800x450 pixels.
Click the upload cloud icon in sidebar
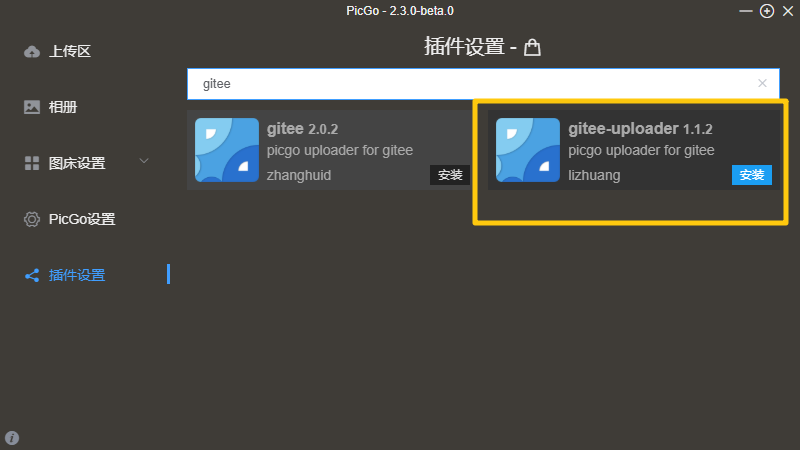tap(32, 52)
